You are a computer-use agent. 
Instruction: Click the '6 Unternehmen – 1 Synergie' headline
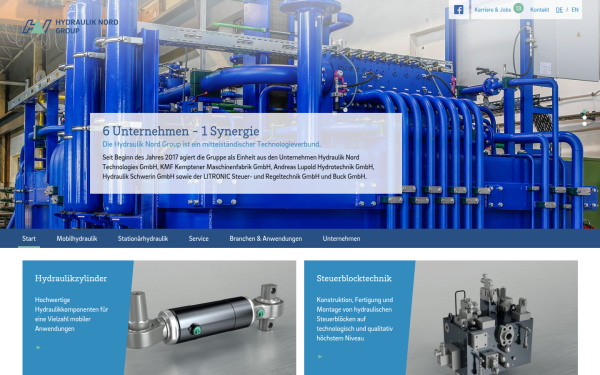tap(181, 131)
